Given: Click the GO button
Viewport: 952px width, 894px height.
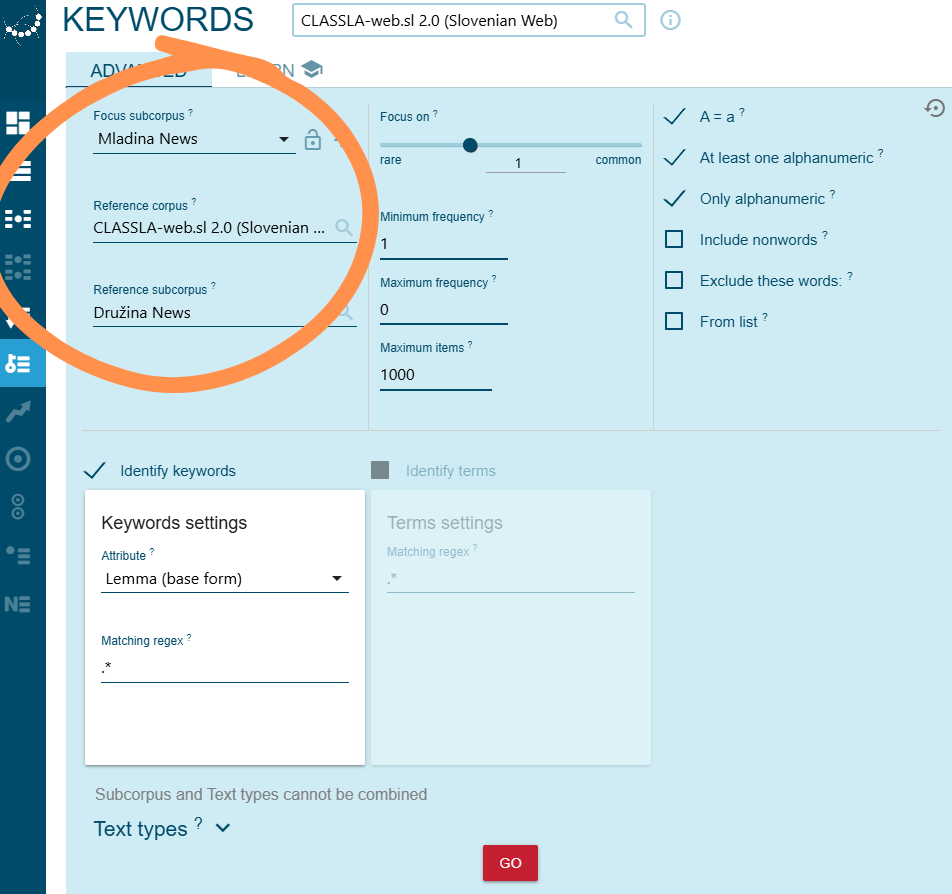Looking at the screenshot, I should 510,862.
